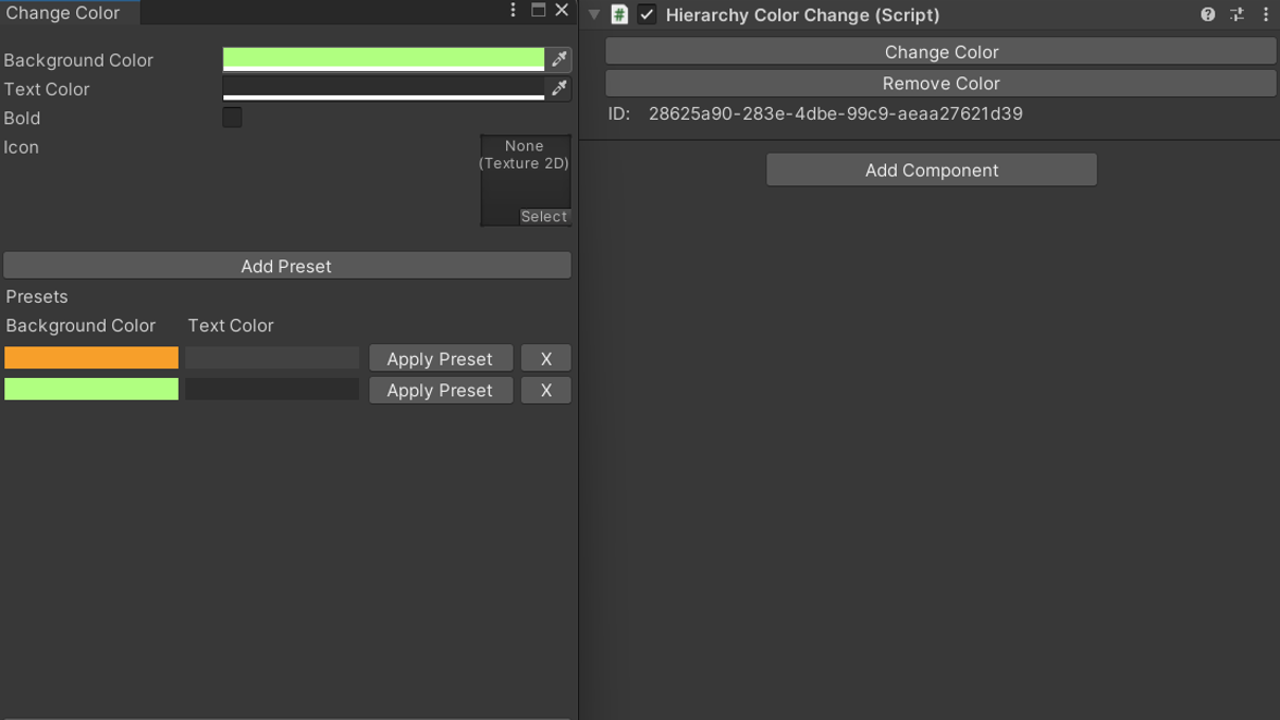The height and width of the screenshot is (720, 1280).
Task: Click the Background Color eyedropper icon
Action: tap(559, 60)
